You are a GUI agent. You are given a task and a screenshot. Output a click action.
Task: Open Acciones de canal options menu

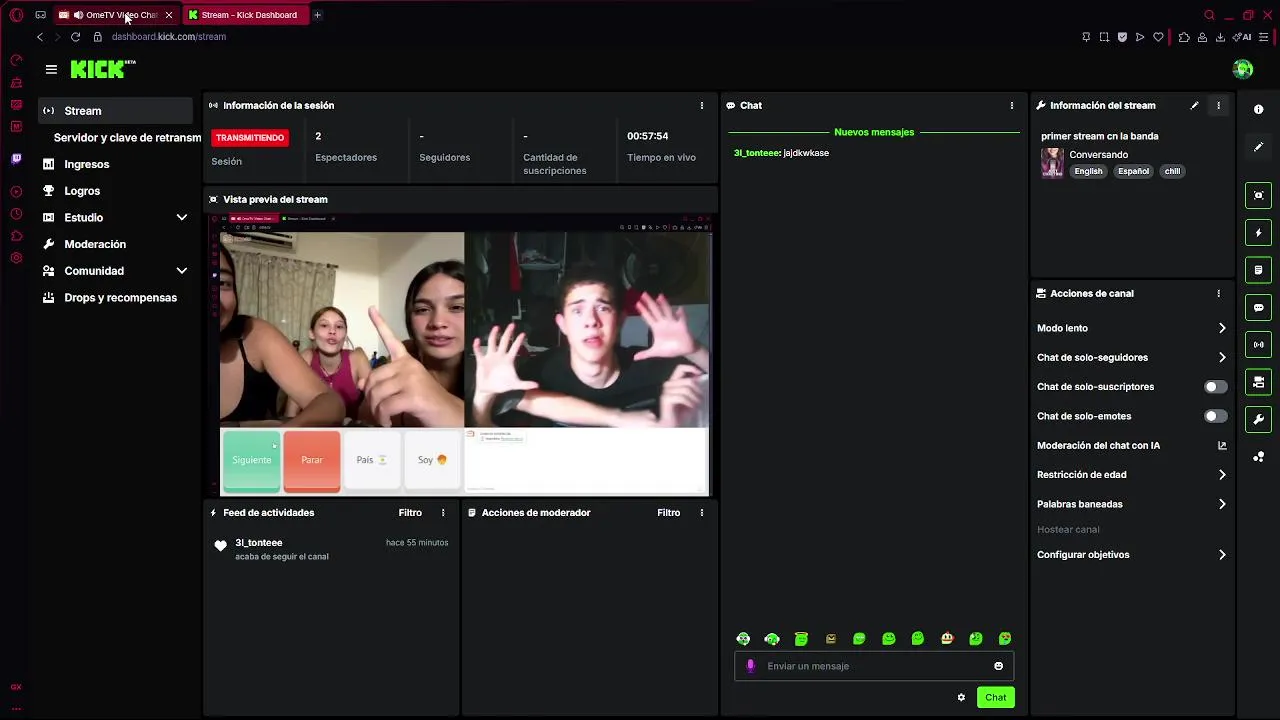pyautogui.click(x=1218, y=294)
